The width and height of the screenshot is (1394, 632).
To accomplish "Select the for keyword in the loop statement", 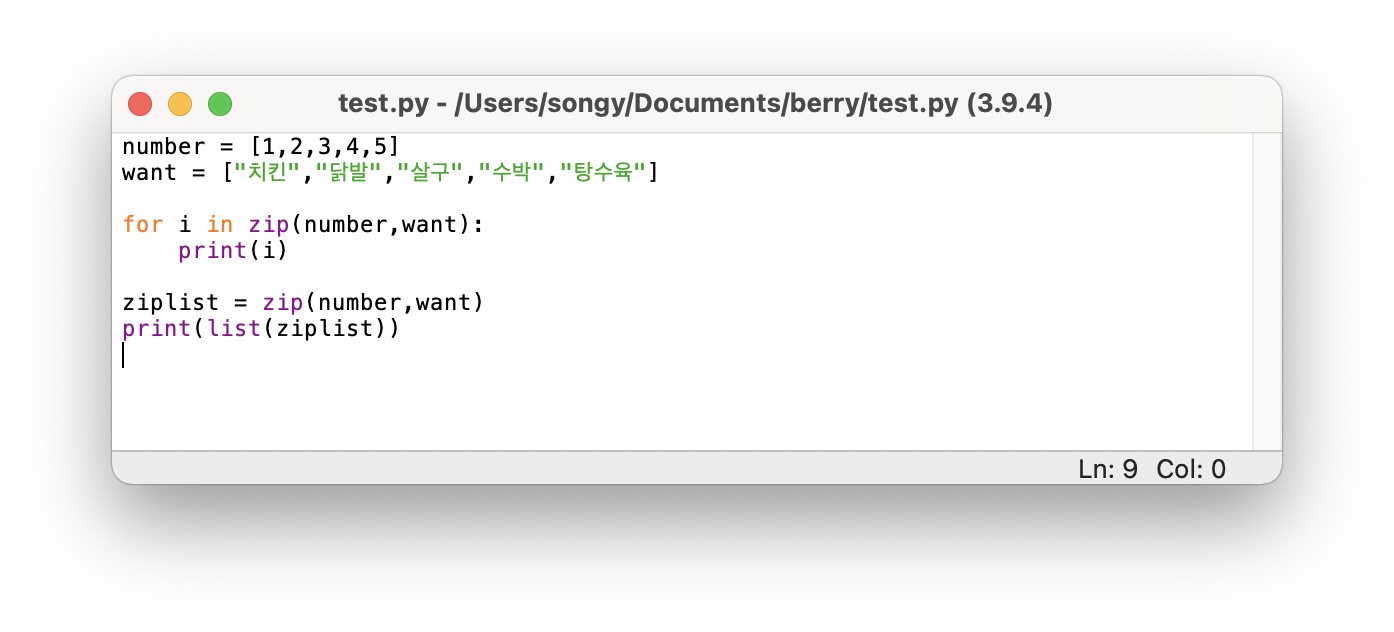I will coord(143,224).
